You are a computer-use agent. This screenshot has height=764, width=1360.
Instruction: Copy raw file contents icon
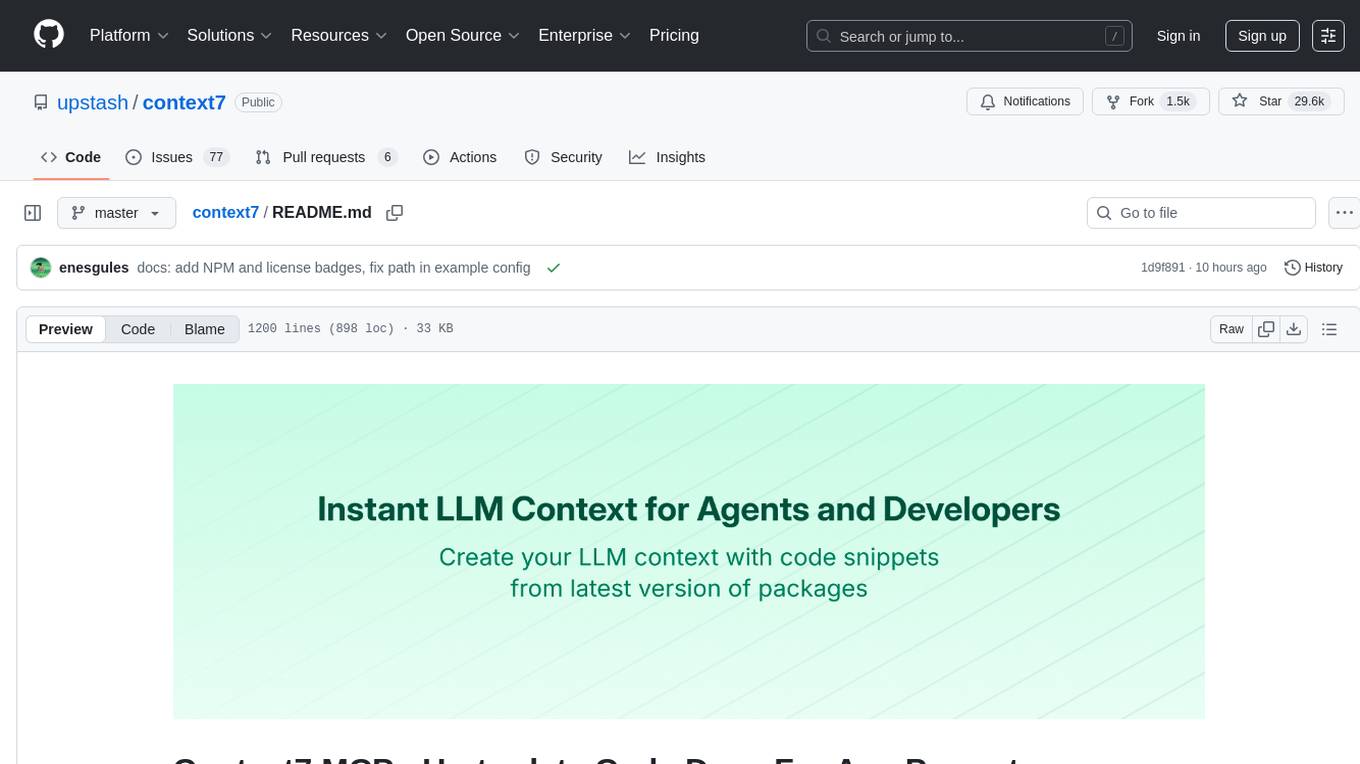coord(1266,329)
